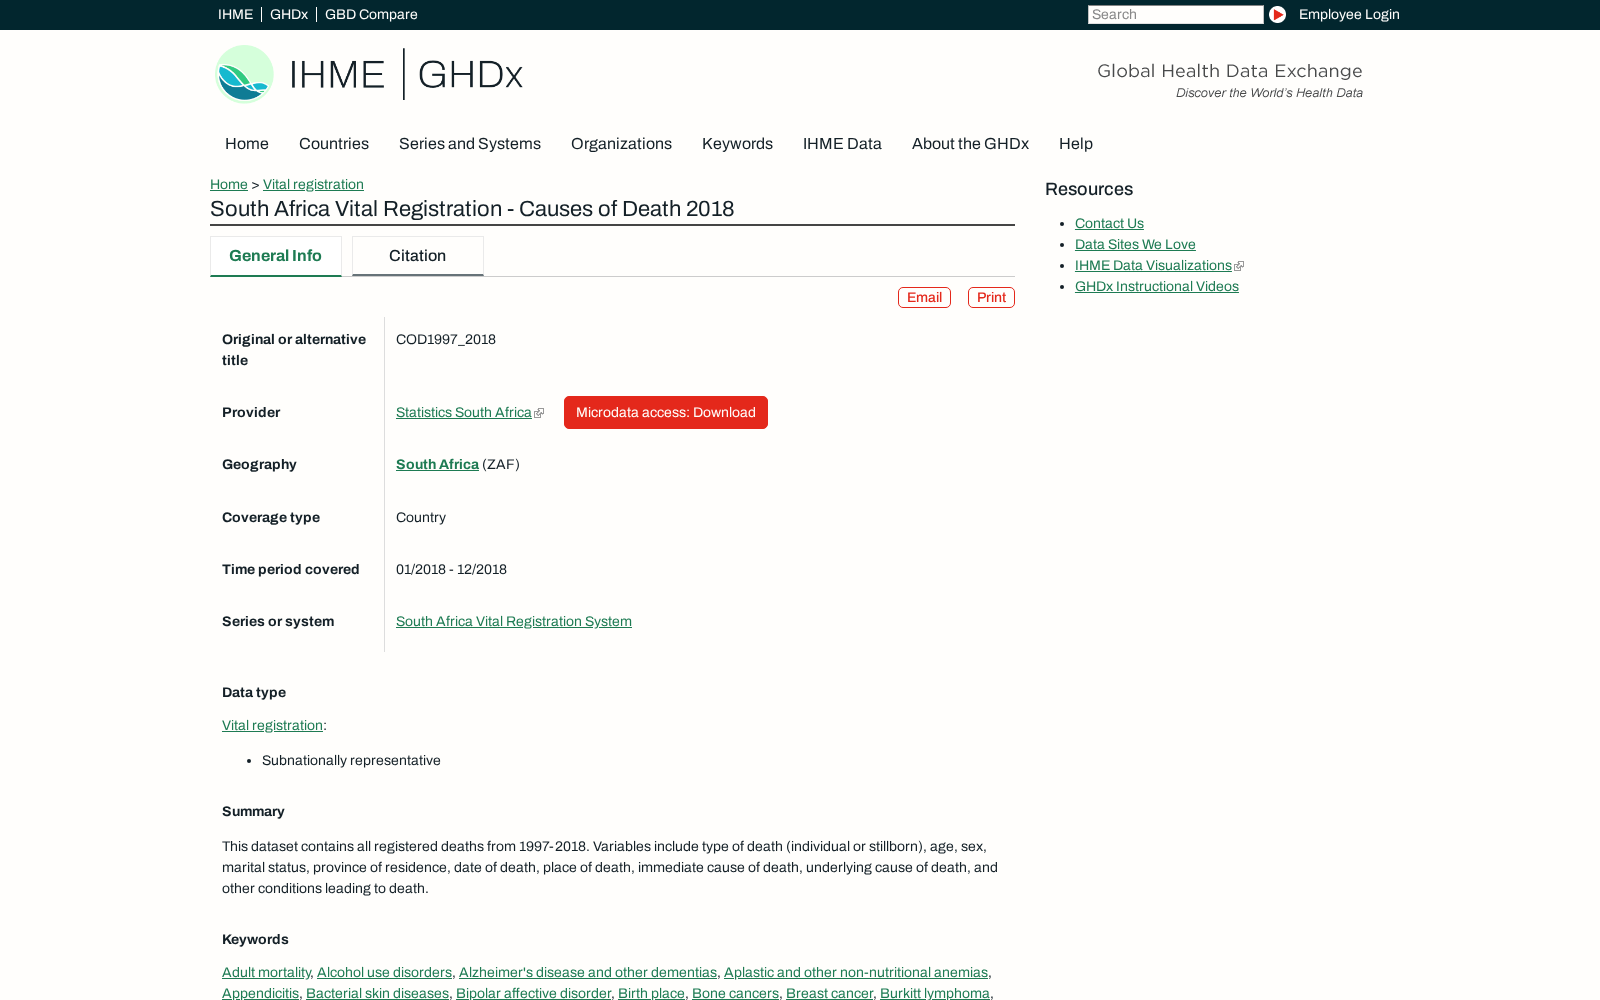The height and width of the screenshot is (1000, 1600).
Task: Open About the GHDx menu item
Action: [x=970, y=144]
